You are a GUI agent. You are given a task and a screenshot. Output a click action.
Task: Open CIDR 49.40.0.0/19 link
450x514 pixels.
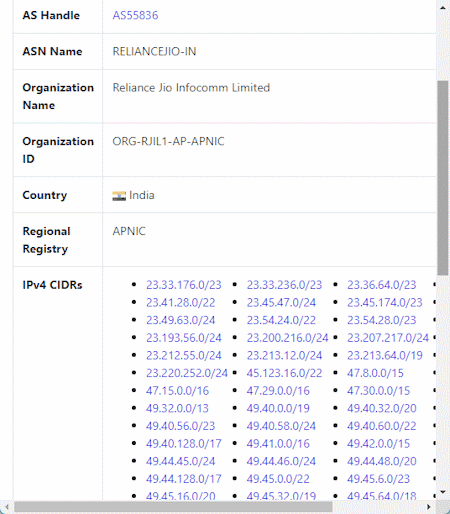pos(278,409)
